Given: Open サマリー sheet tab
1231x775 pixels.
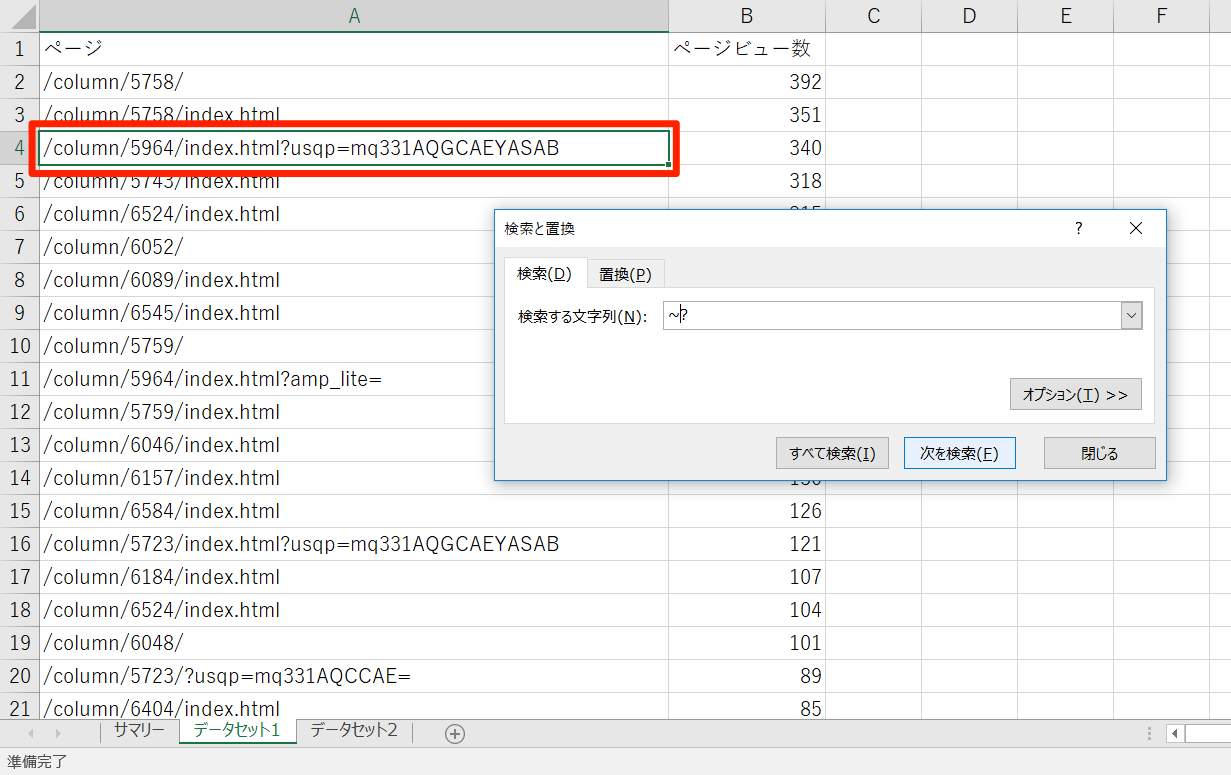Looking at the screenshot, I should coord(139,731).
